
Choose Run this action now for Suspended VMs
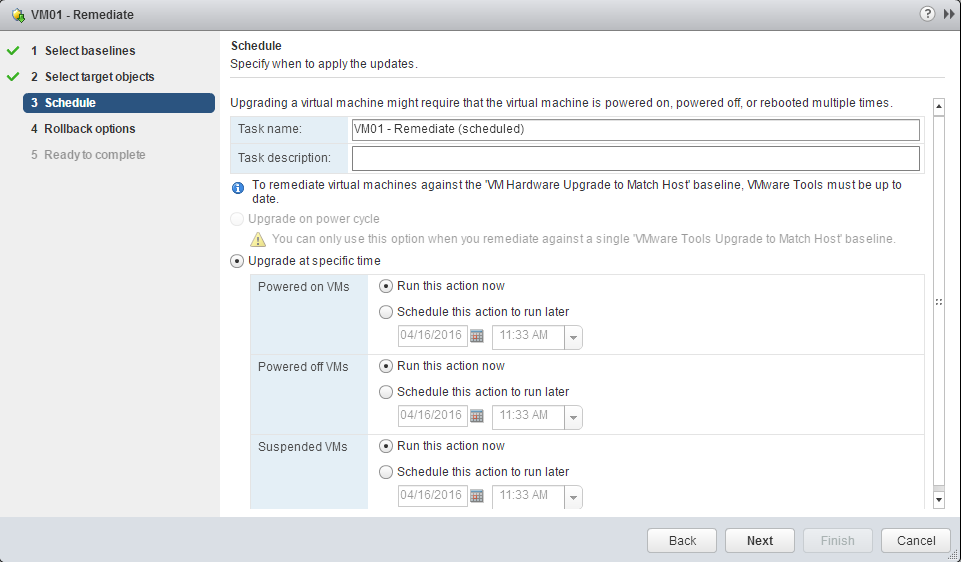click(x=386, y=446)
